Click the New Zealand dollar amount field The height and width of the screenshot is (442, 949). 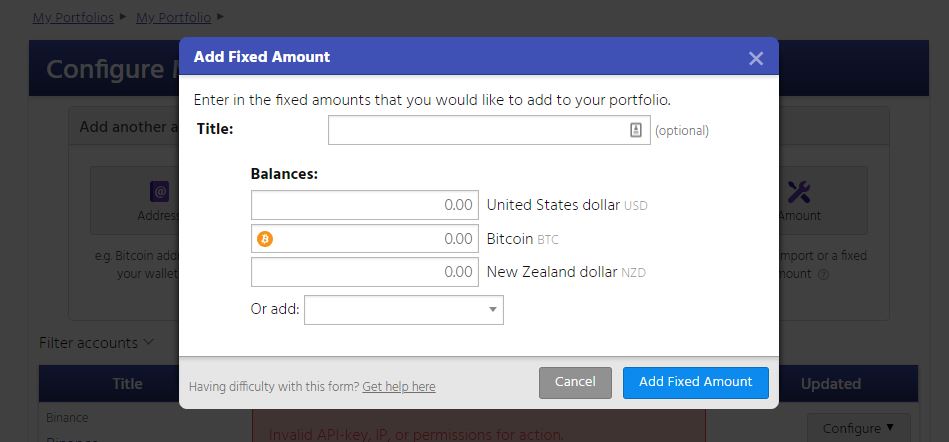coord(364,272)
